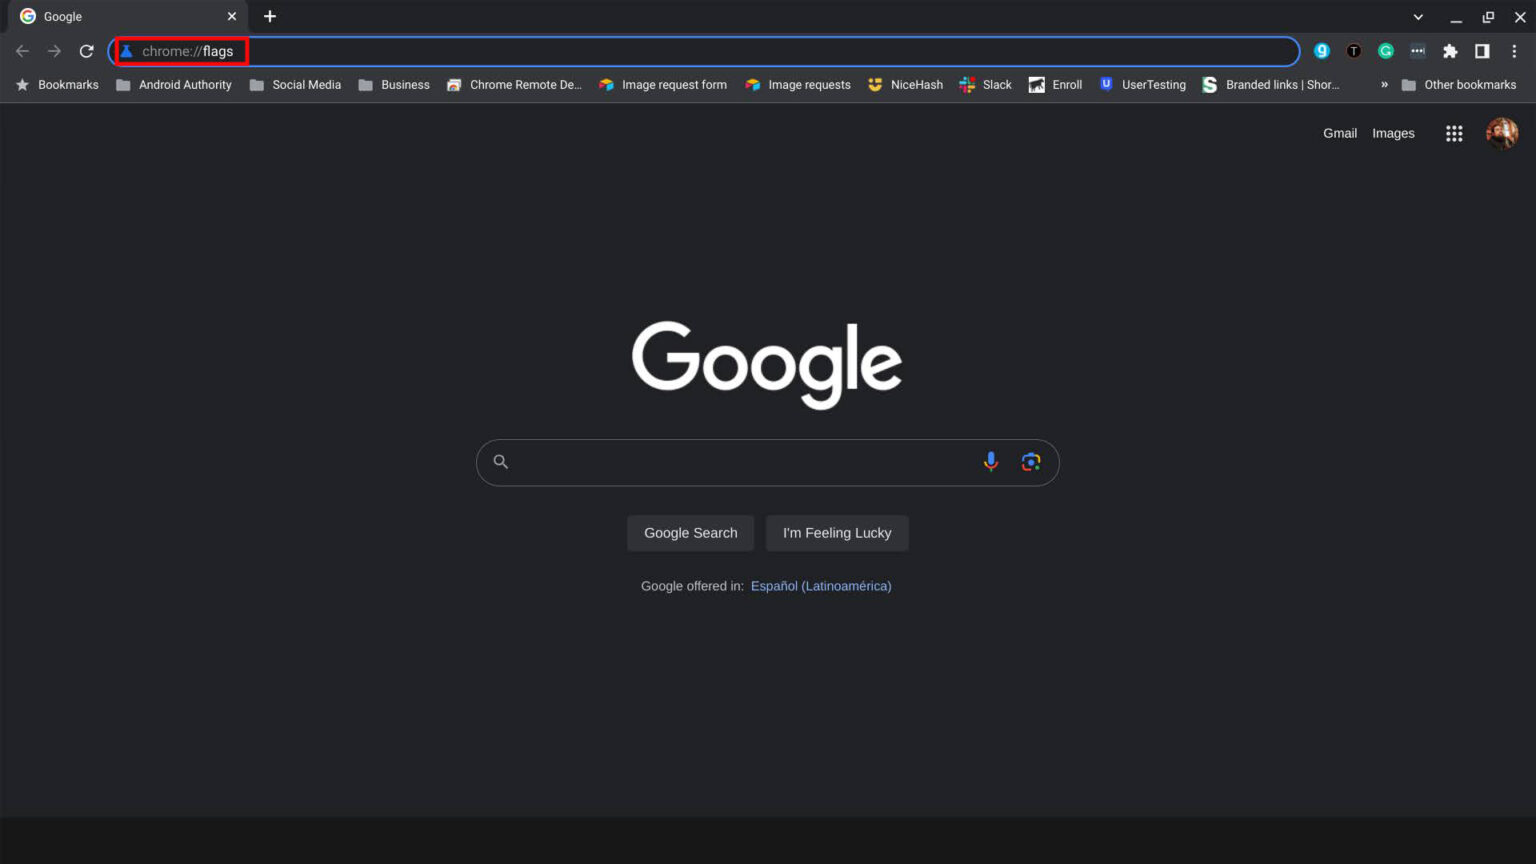This screenshot has width=1536, height=864.
Task: Open the Android Authority bookmarks folder
Action: pyautogui.click(x=173, y=85)
